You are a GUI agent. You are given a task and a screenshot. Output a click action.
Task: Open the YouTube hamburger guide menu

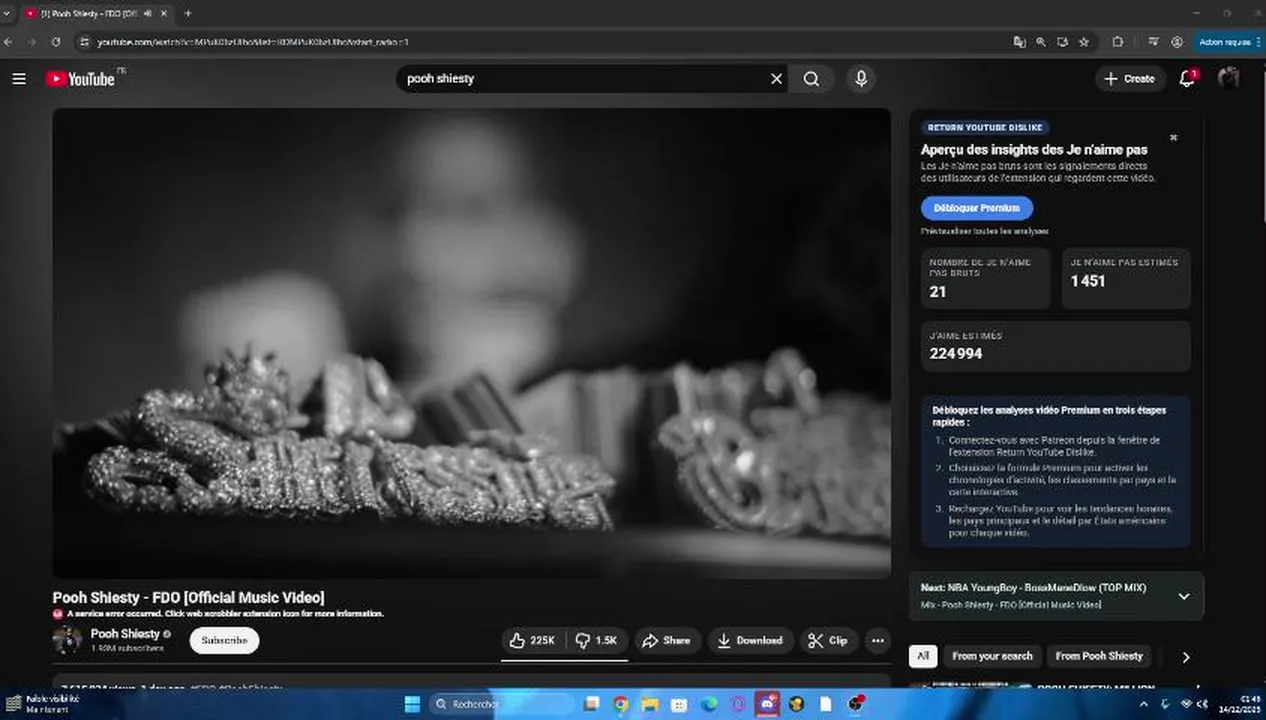(19, 79)
